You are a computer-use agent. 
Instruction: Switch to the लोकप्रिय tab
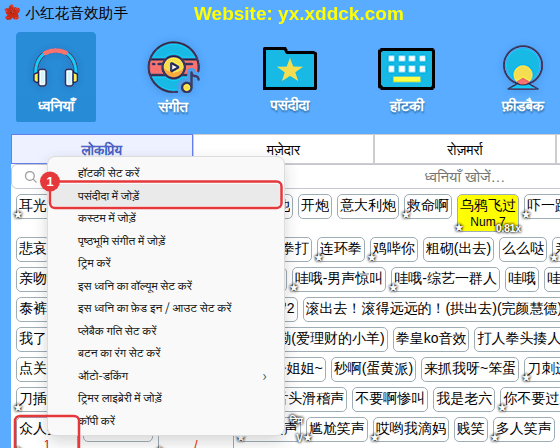(102, 150)
